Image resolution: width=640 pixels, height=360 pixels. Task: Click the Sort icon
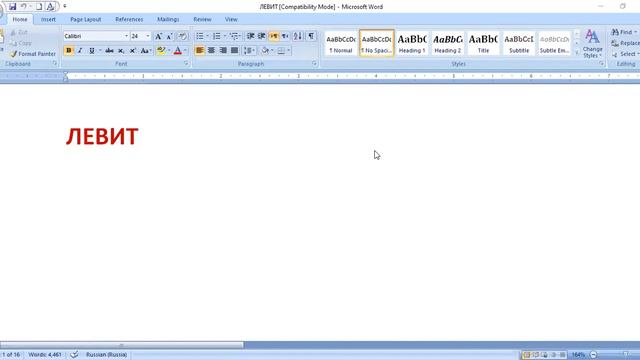298,36
